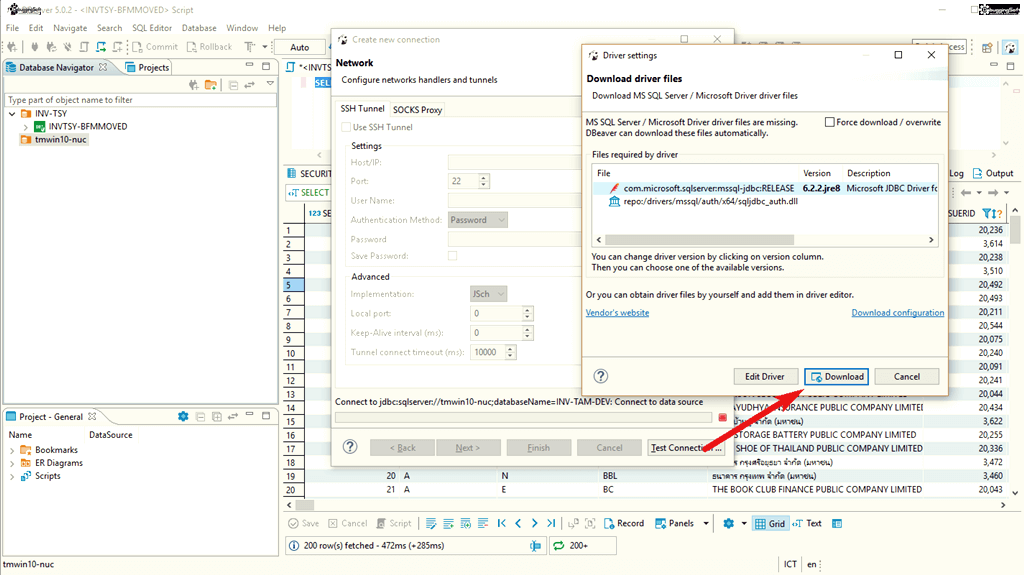Click the Add row icon in results toolbar
Viewport: 1024px width, 575px height.
click(x=449, y=523)
